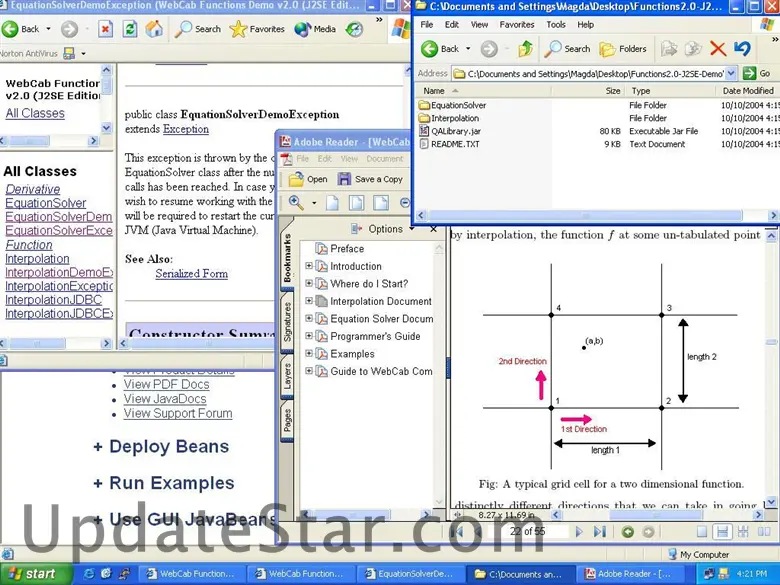780x585 pixels.
Task: Click the Fit Page icon in Reader
Action: pyautogui.click(x=356, y=203)
